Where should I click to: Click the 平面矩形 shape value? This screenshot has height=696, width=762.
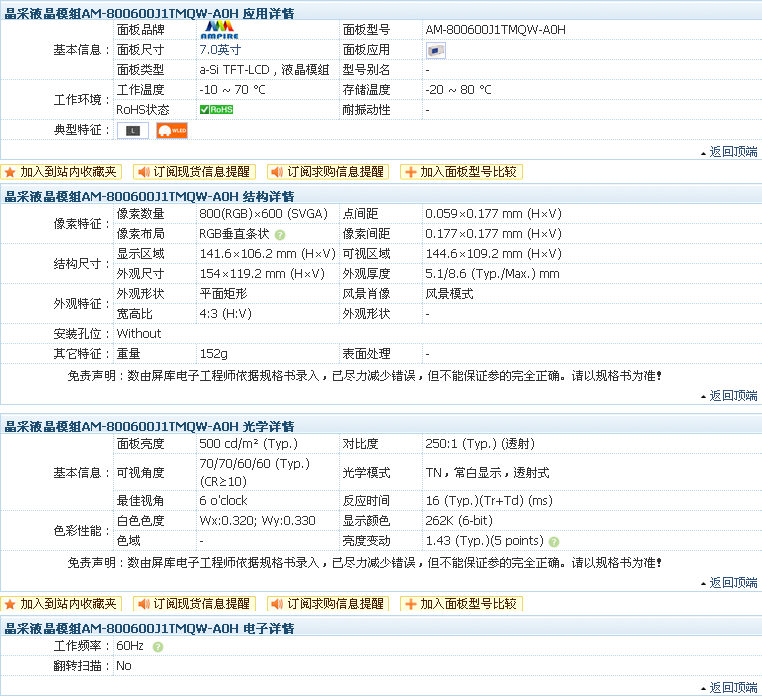point(224,294)
